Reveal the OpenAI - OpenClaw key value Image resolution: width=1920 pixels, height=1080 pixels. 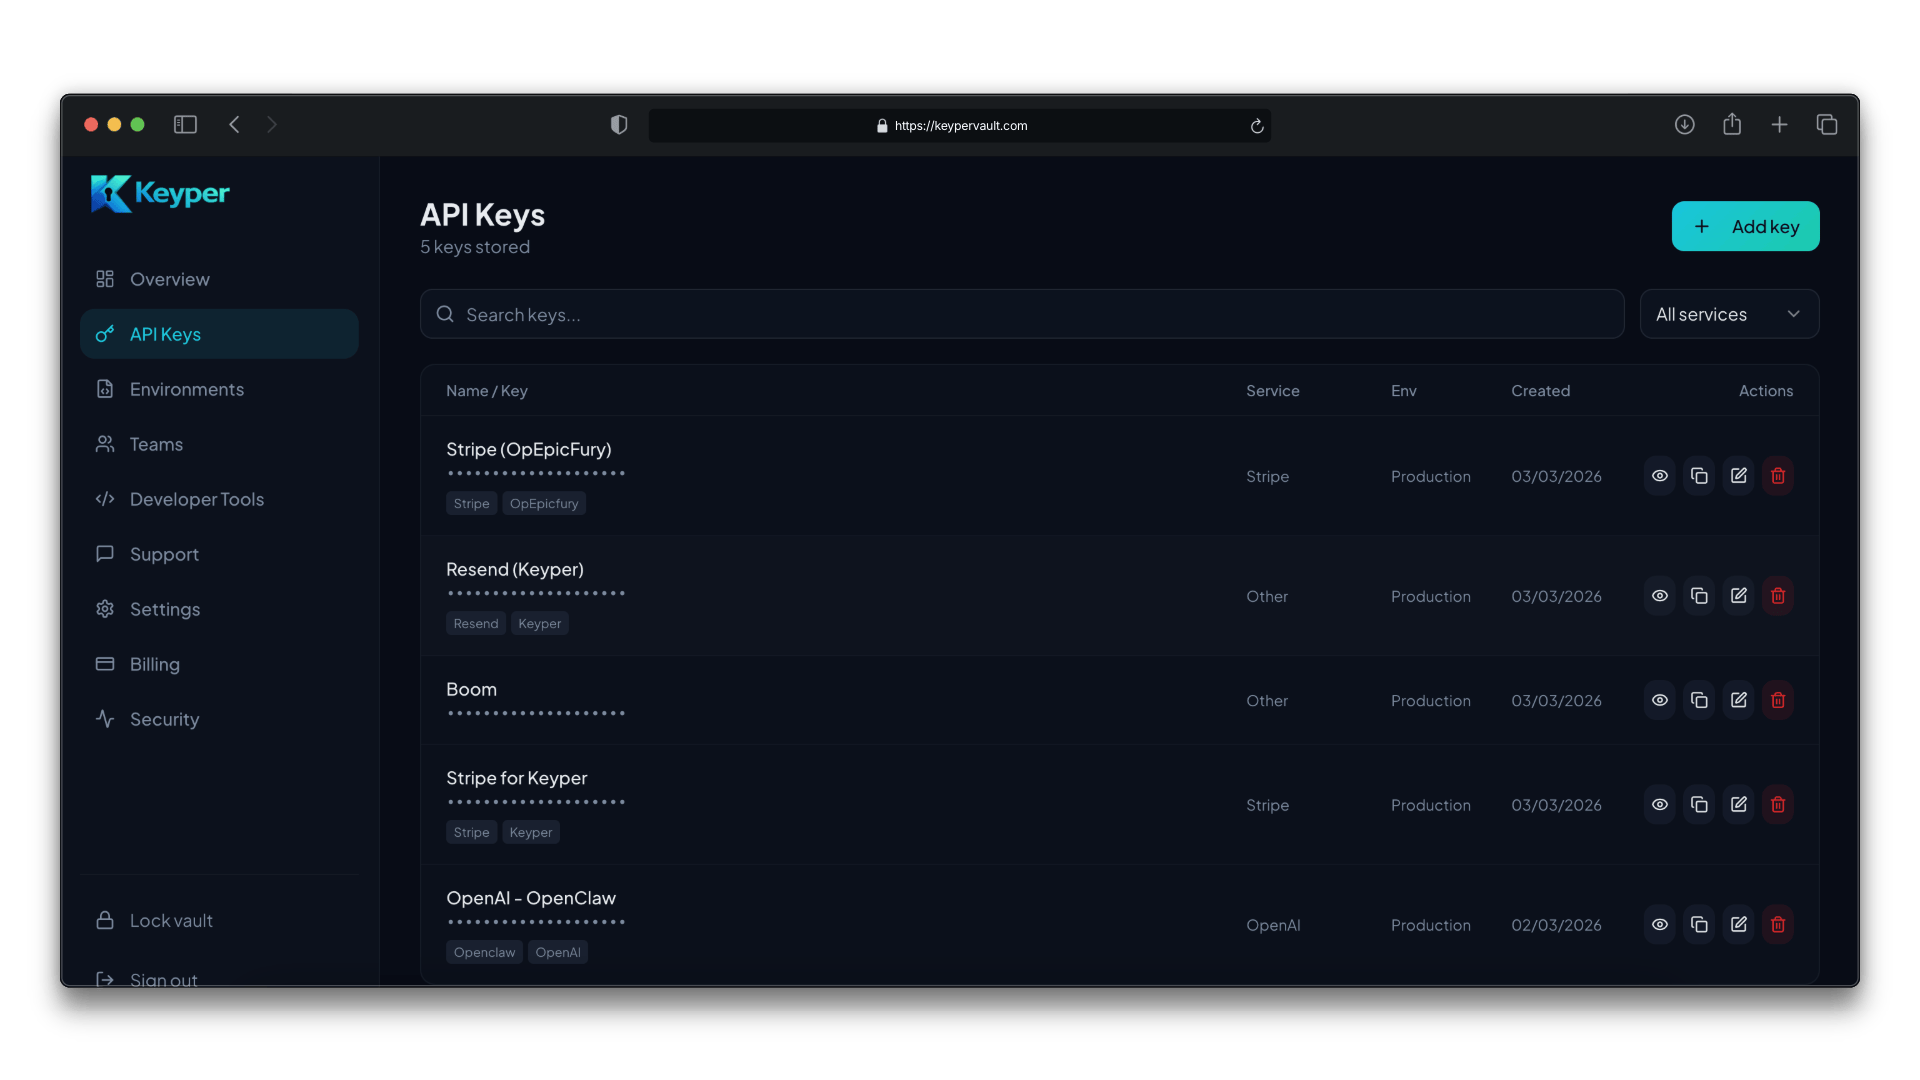click(x=1660, y=925)
